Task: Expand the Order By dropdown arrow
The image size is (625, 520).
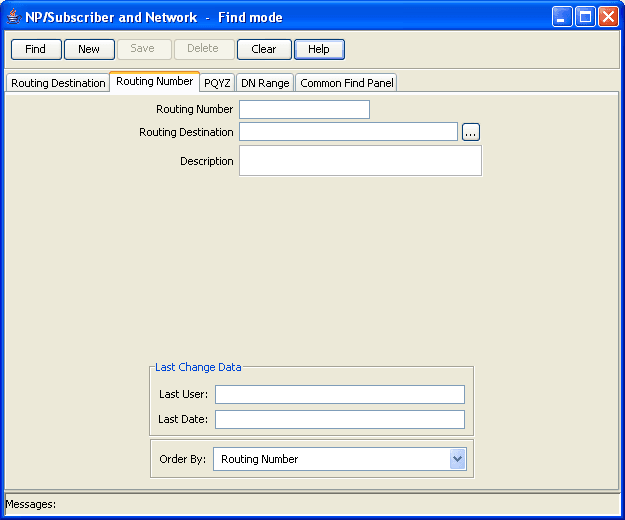Action: point(458,459)
